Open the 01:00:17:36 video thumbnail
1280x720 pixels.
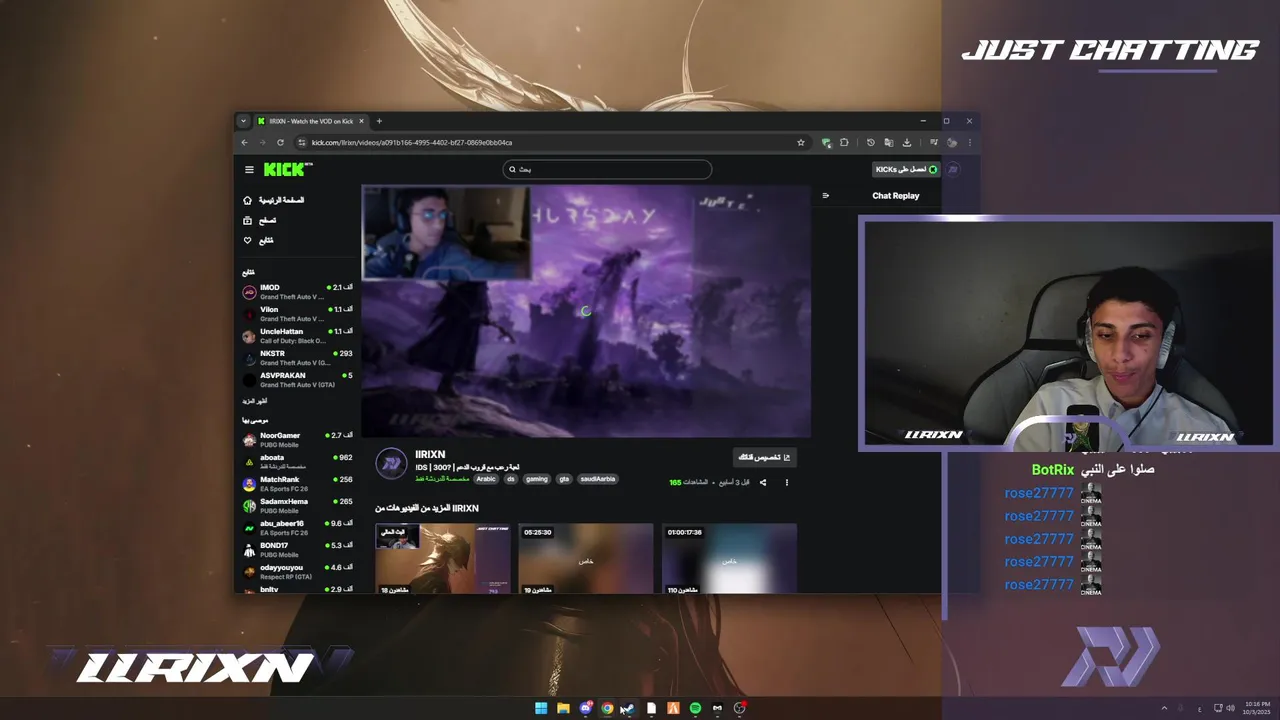coord(729,558)
